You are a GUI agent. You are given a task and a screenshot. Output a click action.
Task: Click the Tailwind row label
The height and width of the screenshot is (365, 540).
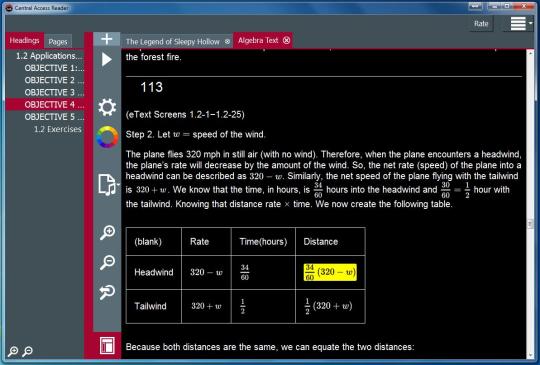tap(150, 306)
